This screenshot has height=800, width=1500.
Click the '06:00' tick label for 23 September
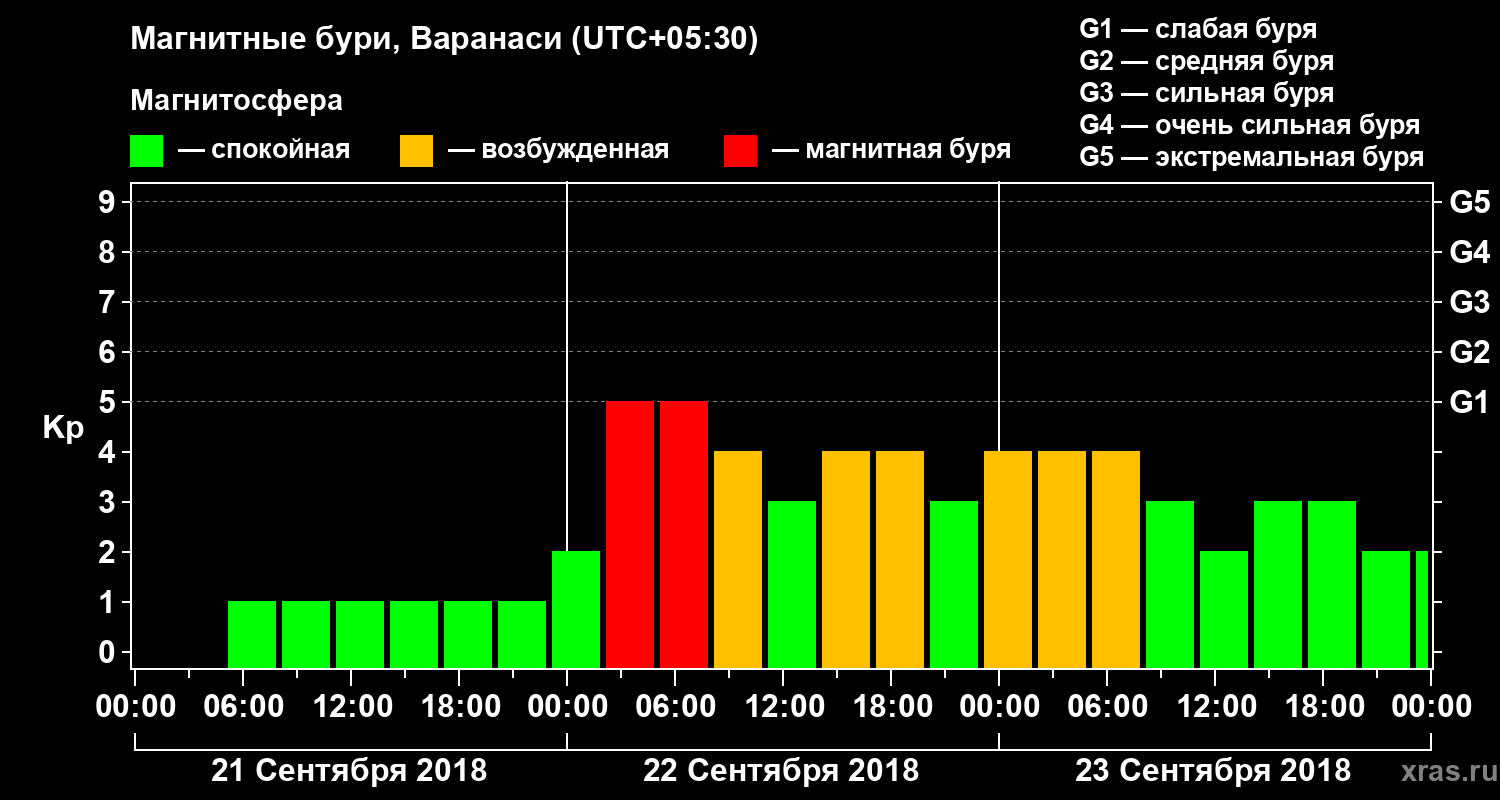(x=1106, y=706)
